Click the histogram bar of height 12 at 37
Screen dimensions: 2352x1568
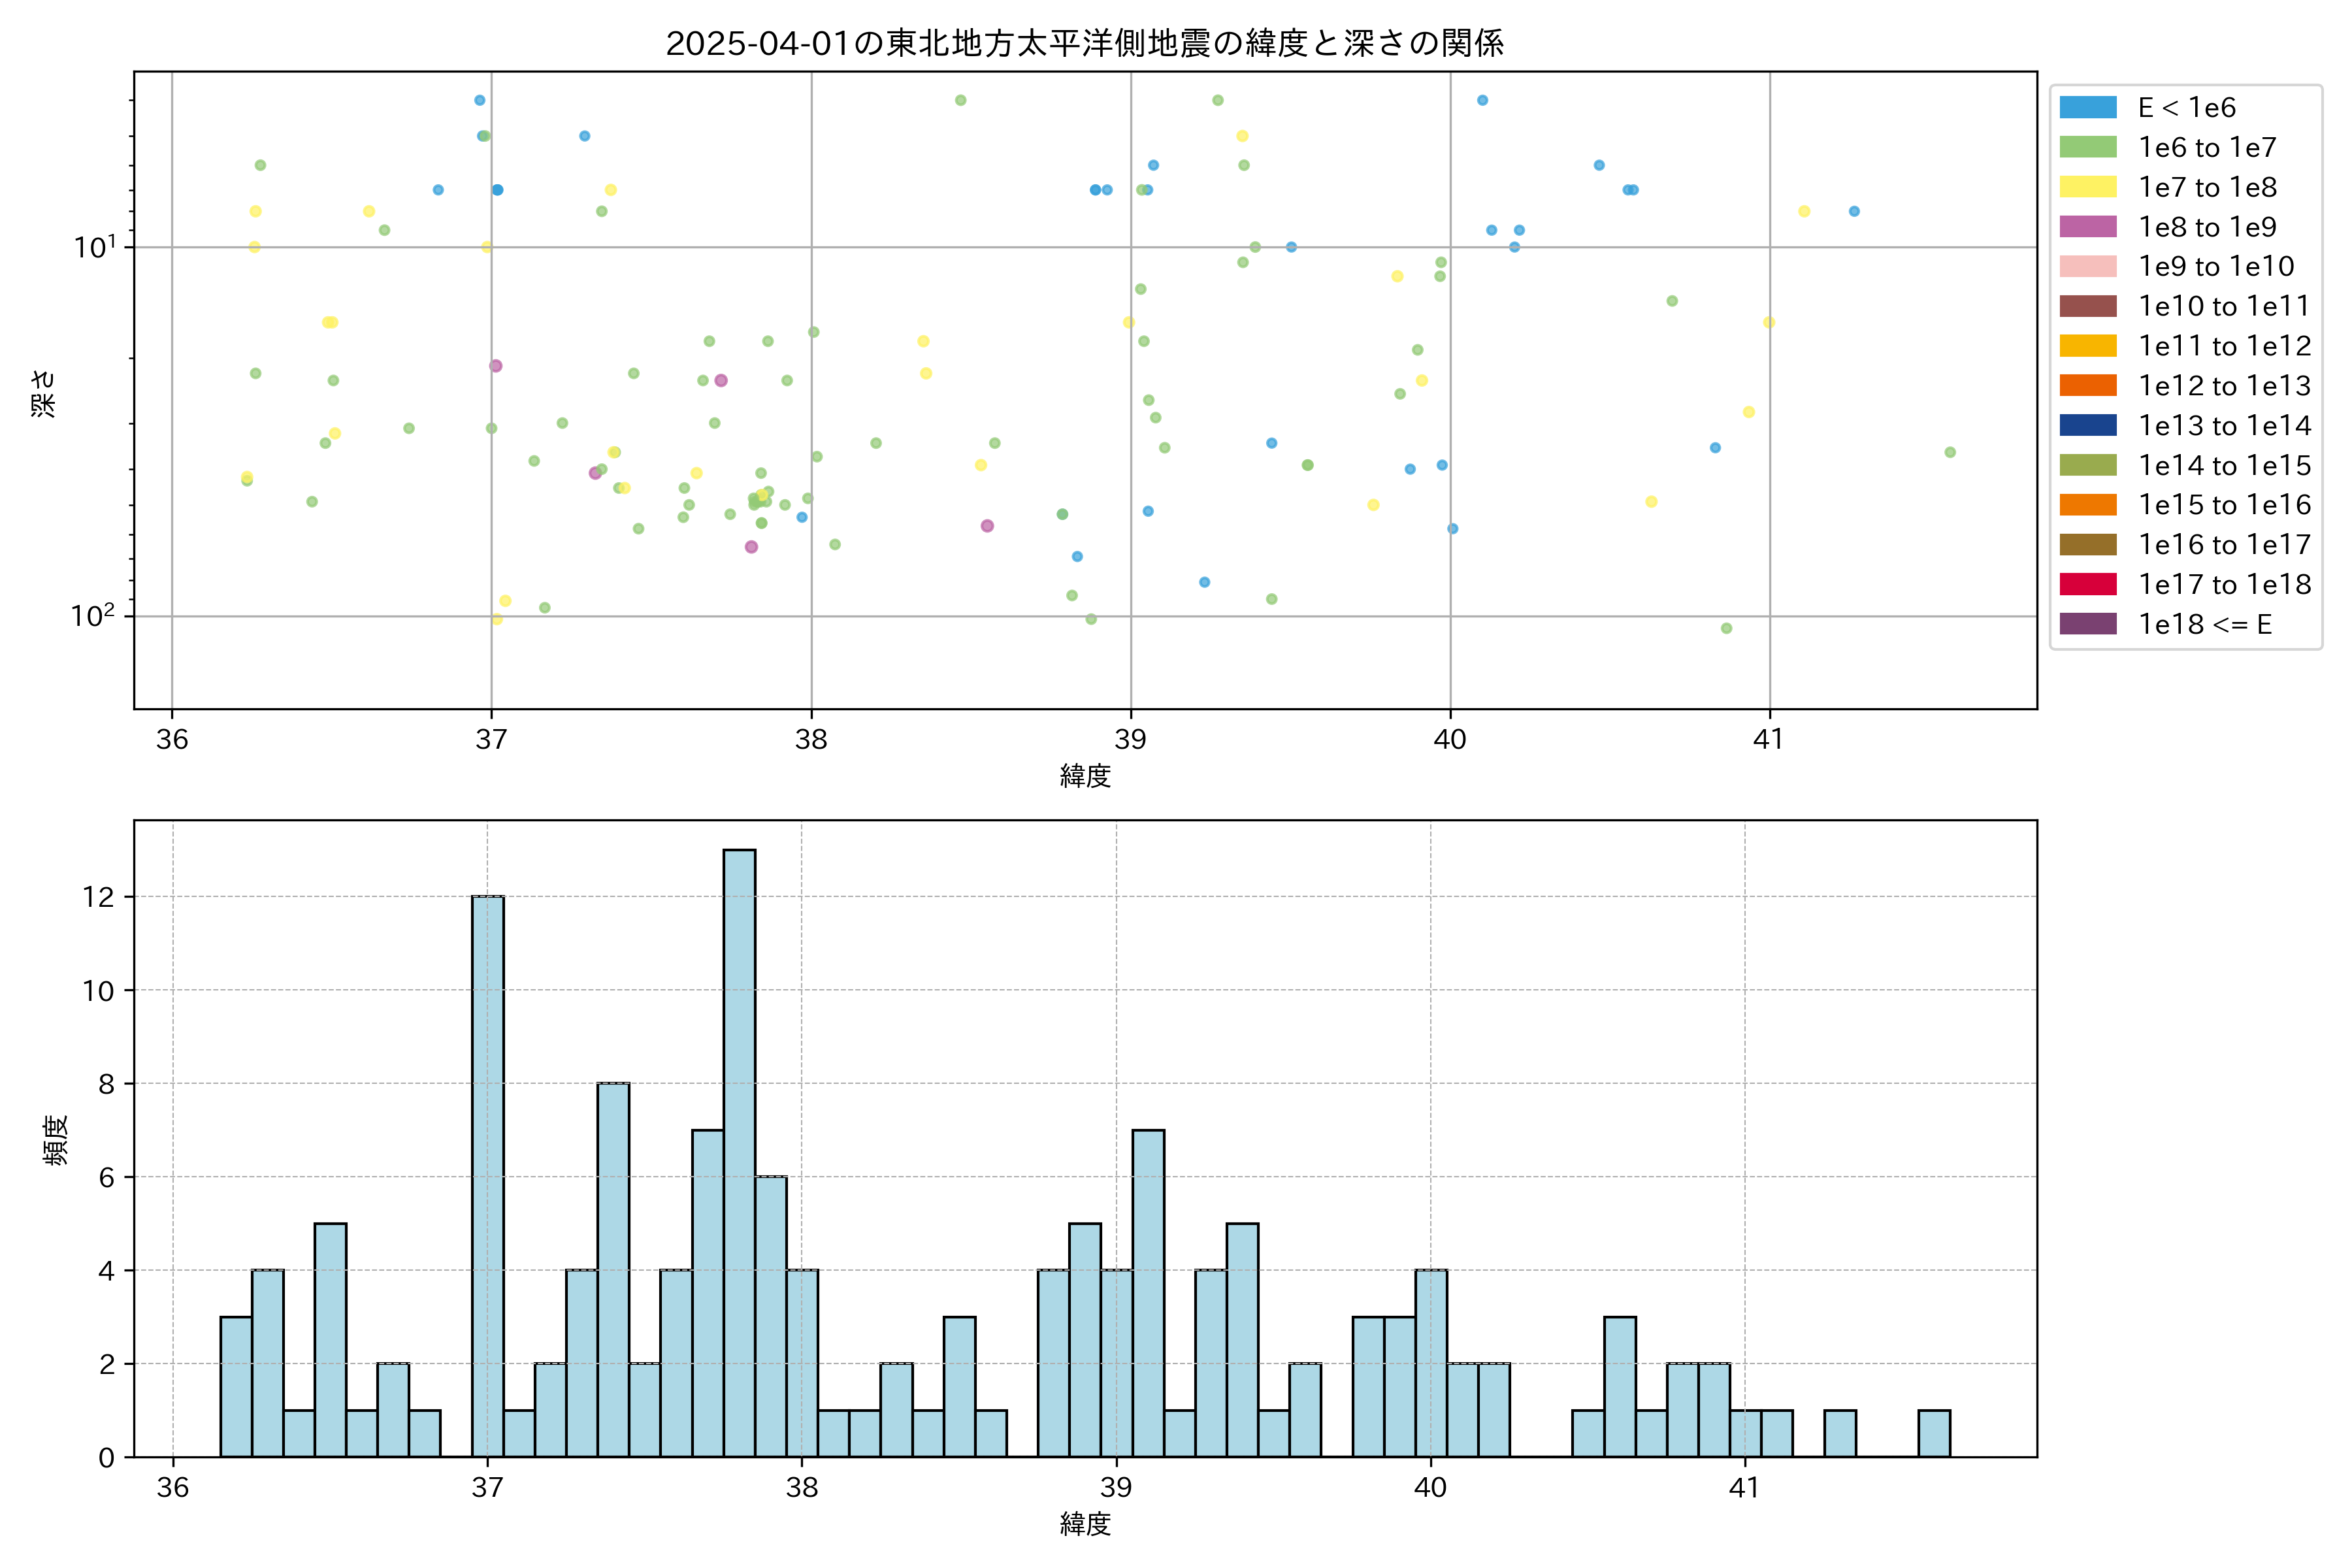[488, 1175]
